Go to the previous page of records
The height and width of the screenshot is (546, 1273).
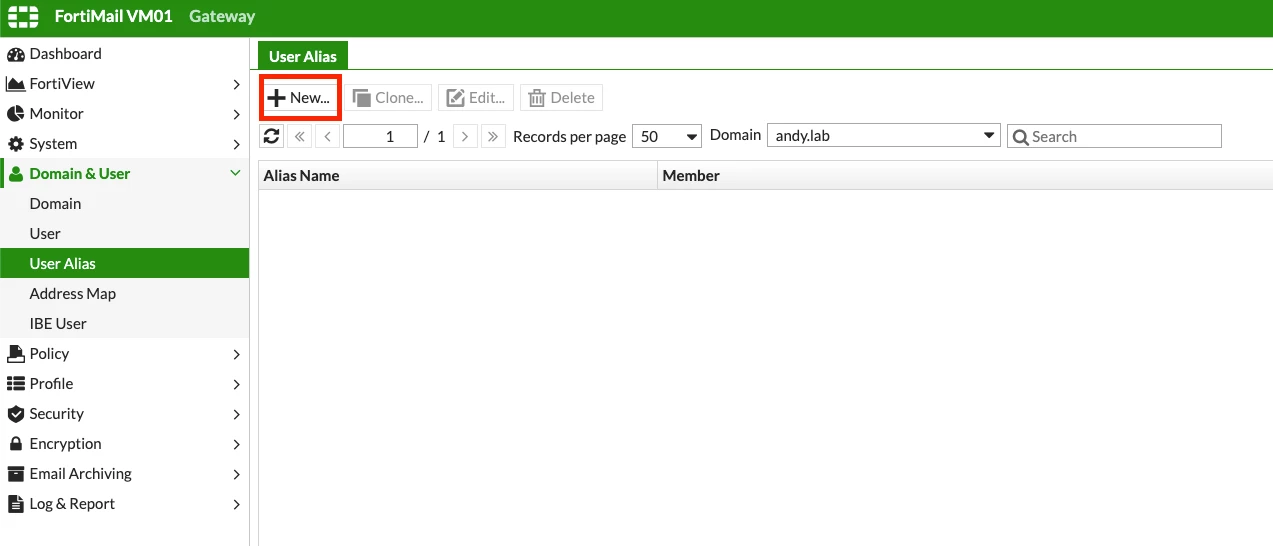tap(328, 136)
